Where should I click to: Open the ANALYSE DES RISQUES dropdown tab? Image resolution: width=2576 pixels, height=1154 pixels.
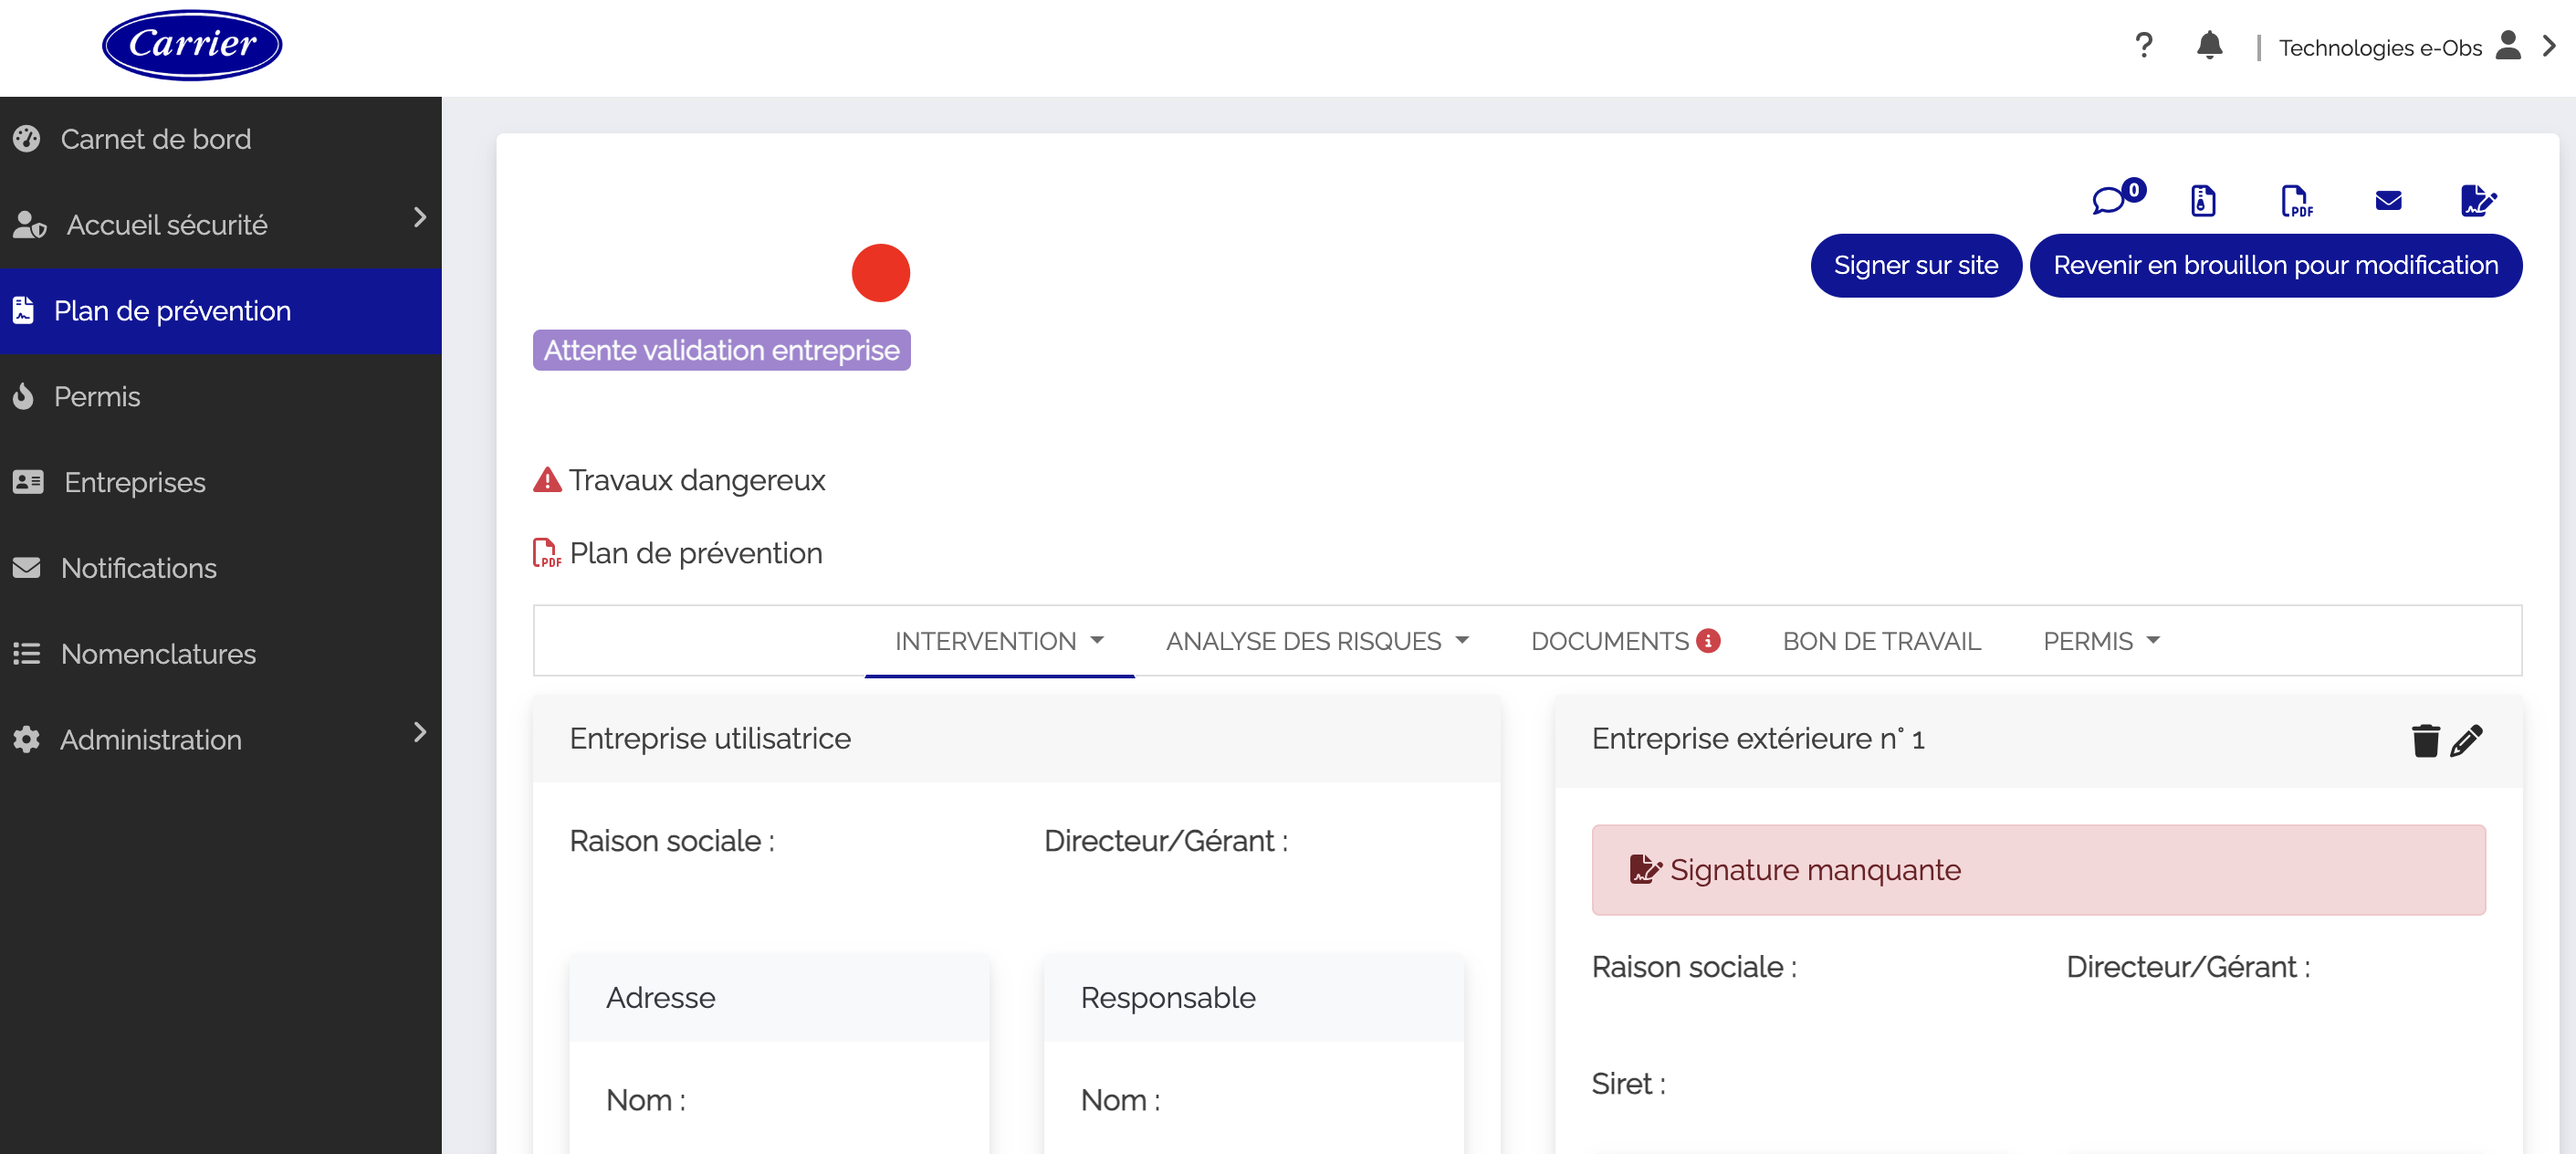[x=1317, y=641]
